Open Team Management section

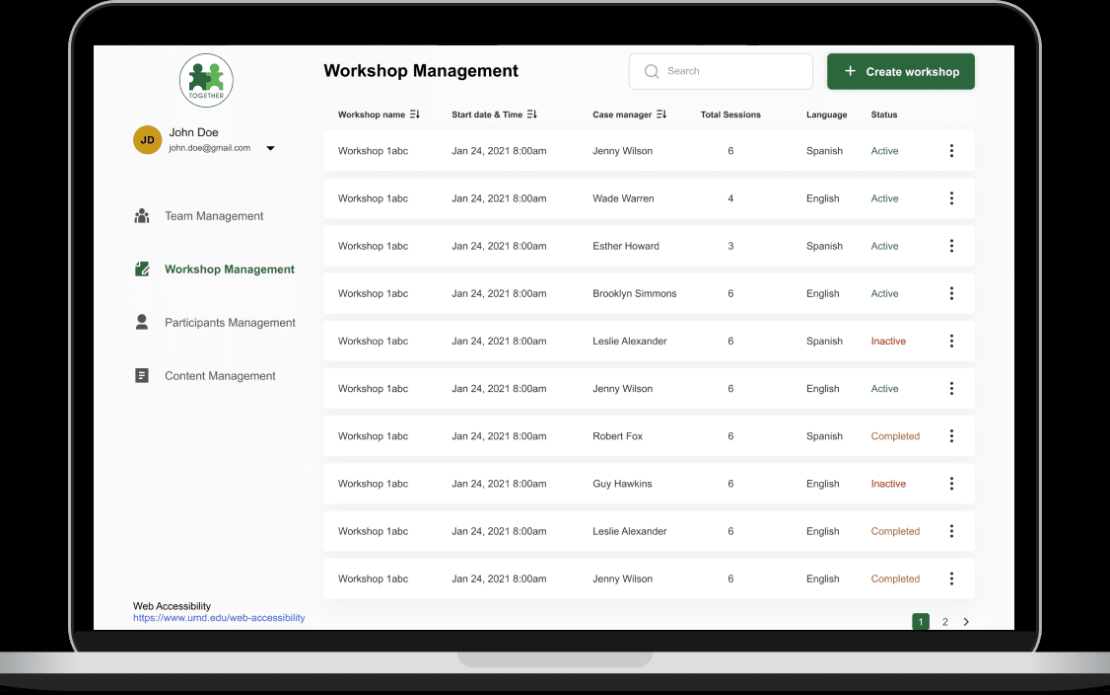point(214,216)
